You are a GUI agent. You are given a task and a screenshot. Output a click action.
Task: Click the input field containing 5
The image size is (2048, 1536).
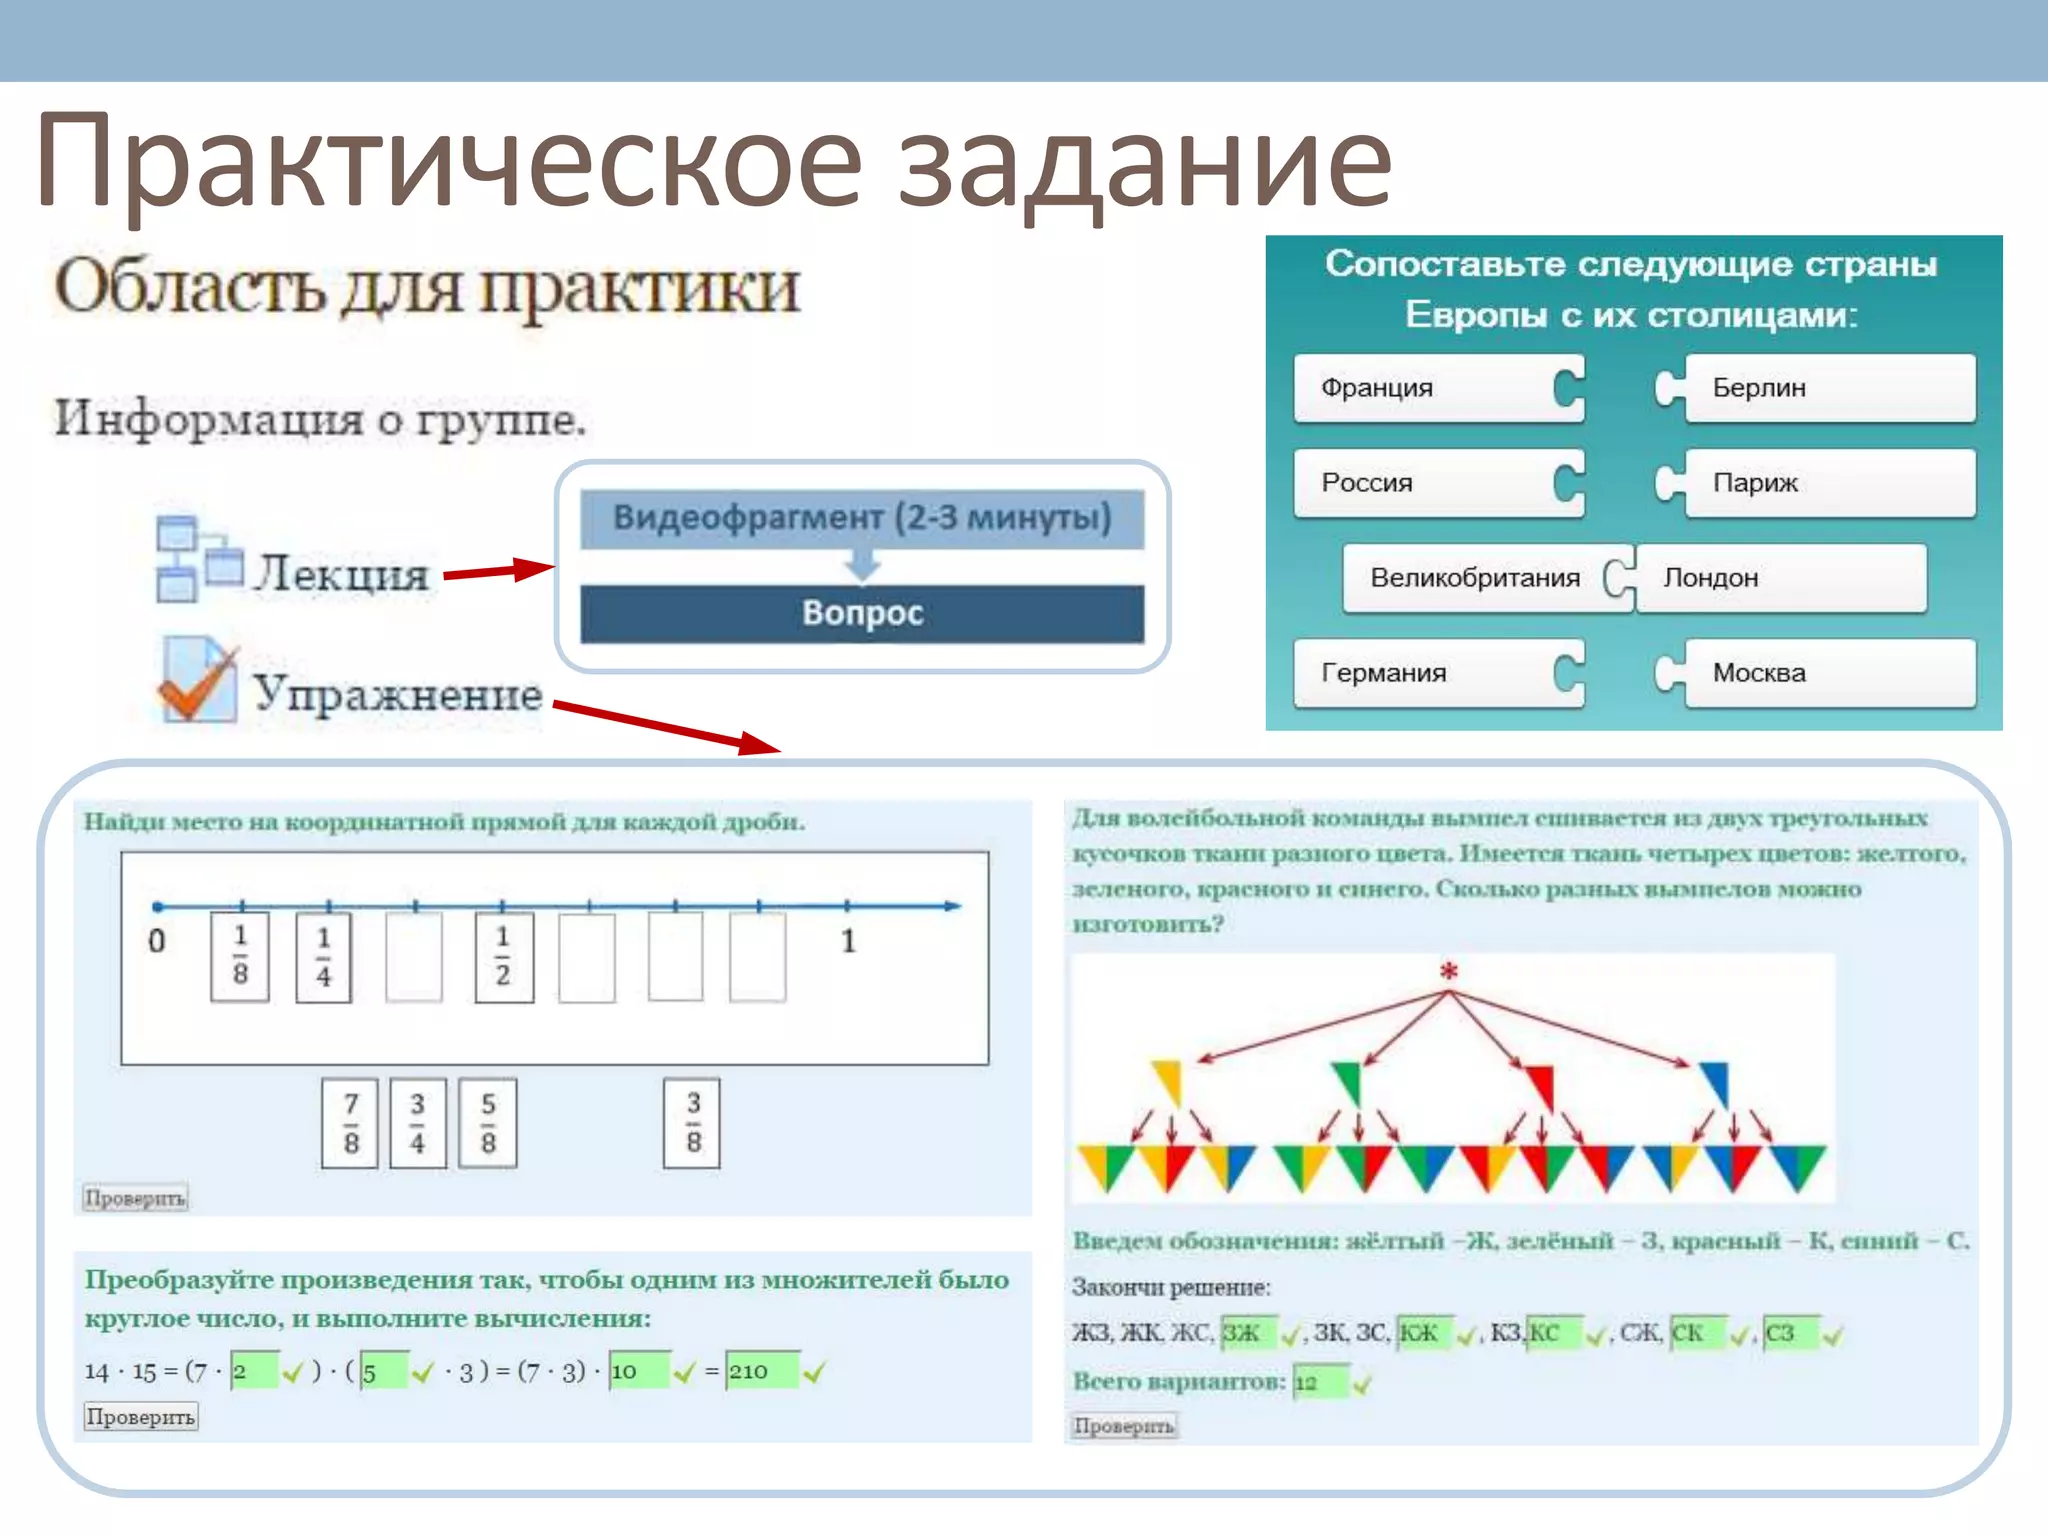384,1370
